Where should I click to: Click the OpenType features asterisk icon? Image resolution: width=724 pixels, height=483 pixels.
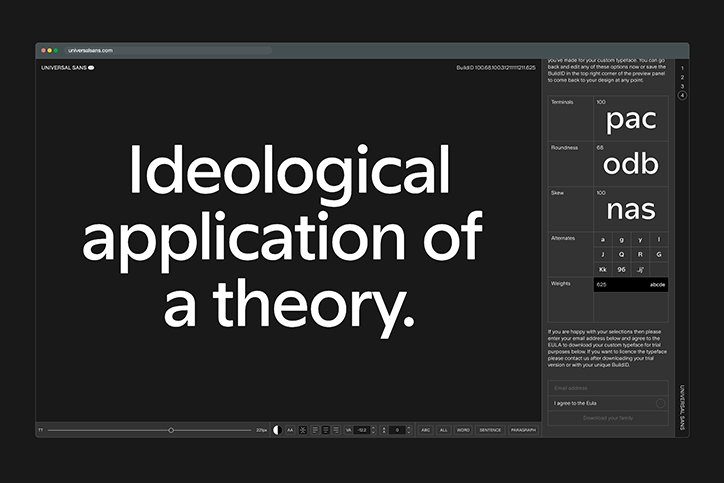tap(303, 430)
